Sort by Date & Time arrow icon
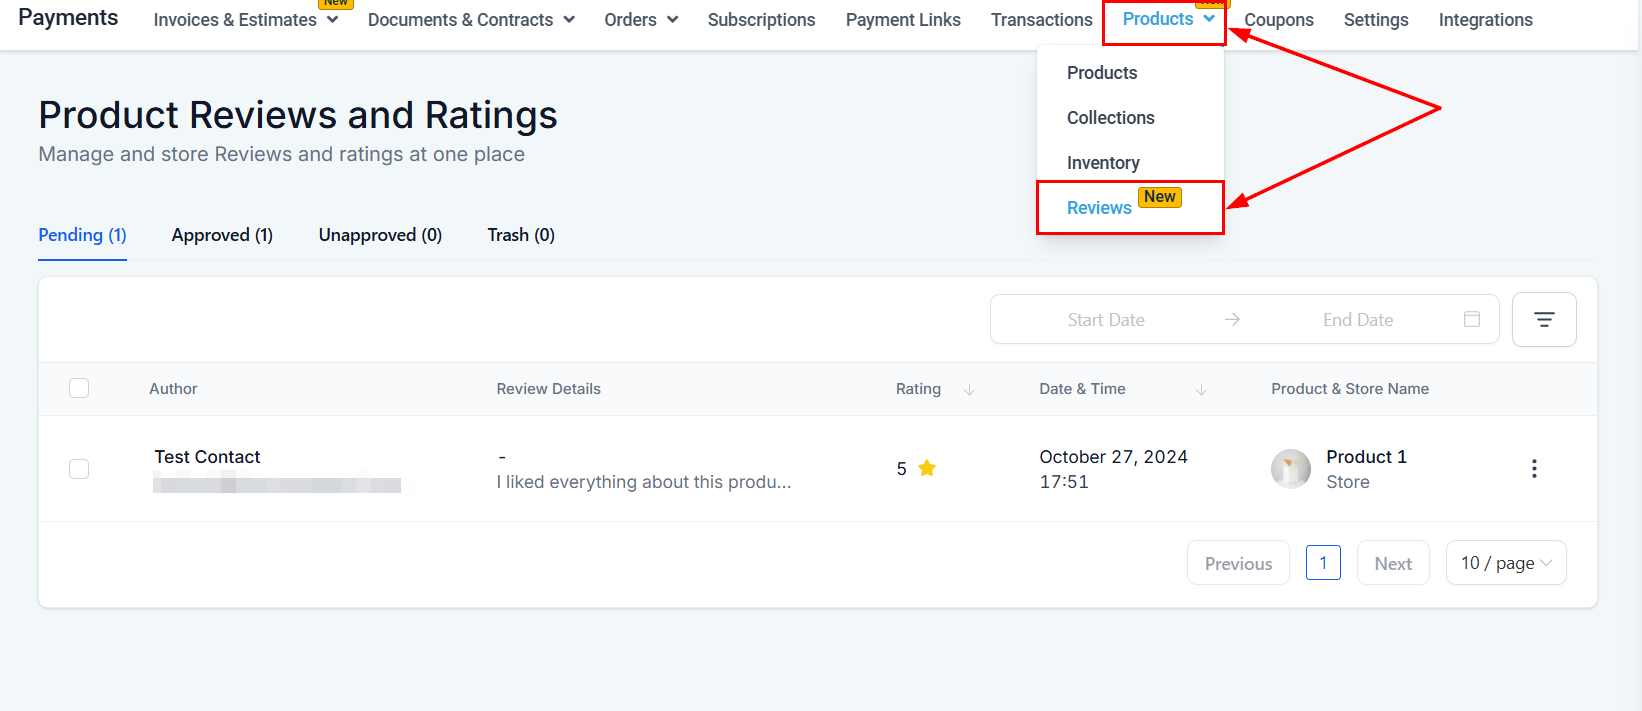Viewport: 1642px width, 711px height. pyautogui.click(x=1201, y=390)
